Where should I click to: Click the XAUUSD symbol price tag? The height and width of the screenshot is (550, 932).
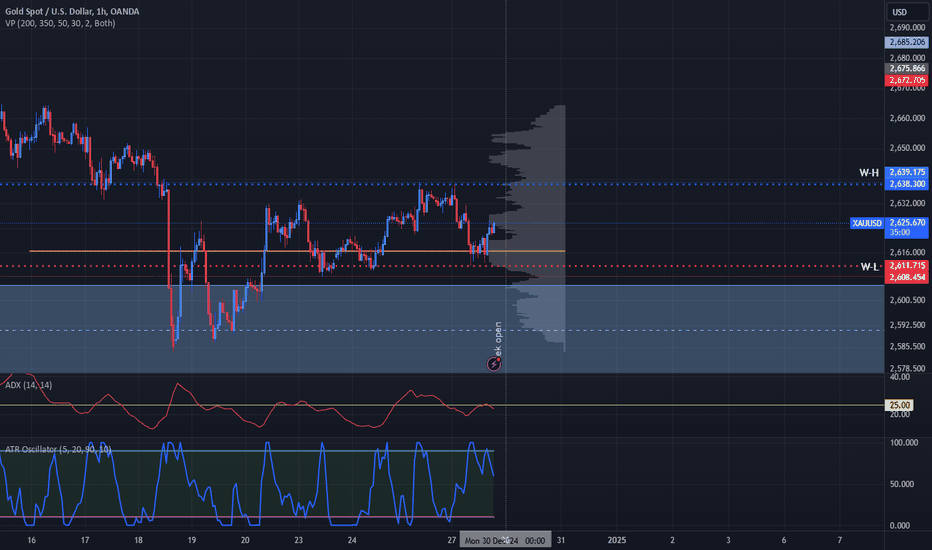[867, 223]
